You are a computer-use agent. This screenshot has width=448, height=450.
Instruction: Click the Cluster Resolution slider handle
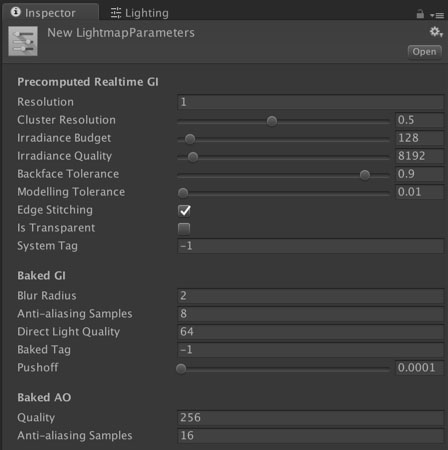(x=272, y=121)
